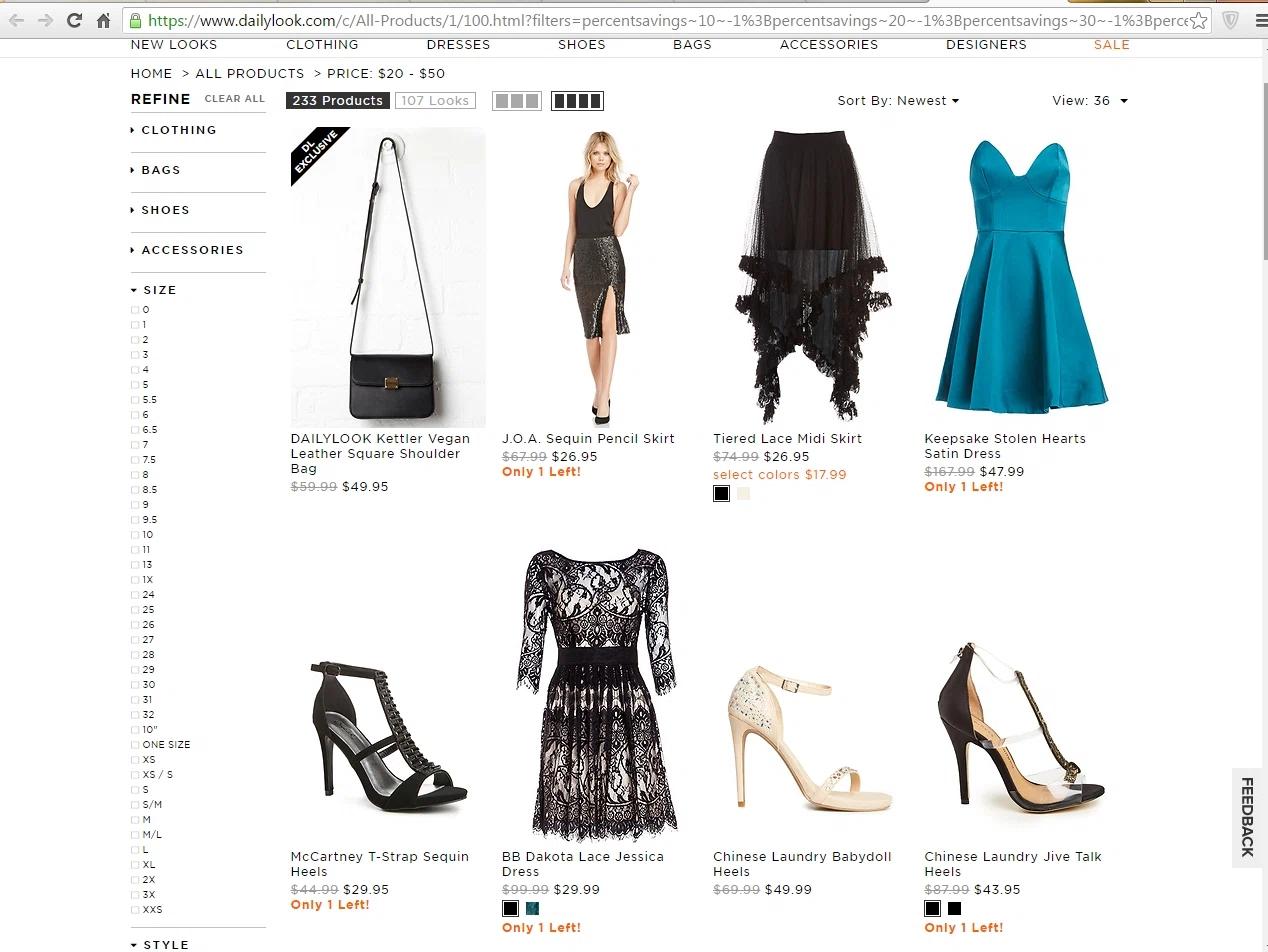Viewport: 1268px width, 952px height.
Task: Check the S/M size filter
Action: 135,805
